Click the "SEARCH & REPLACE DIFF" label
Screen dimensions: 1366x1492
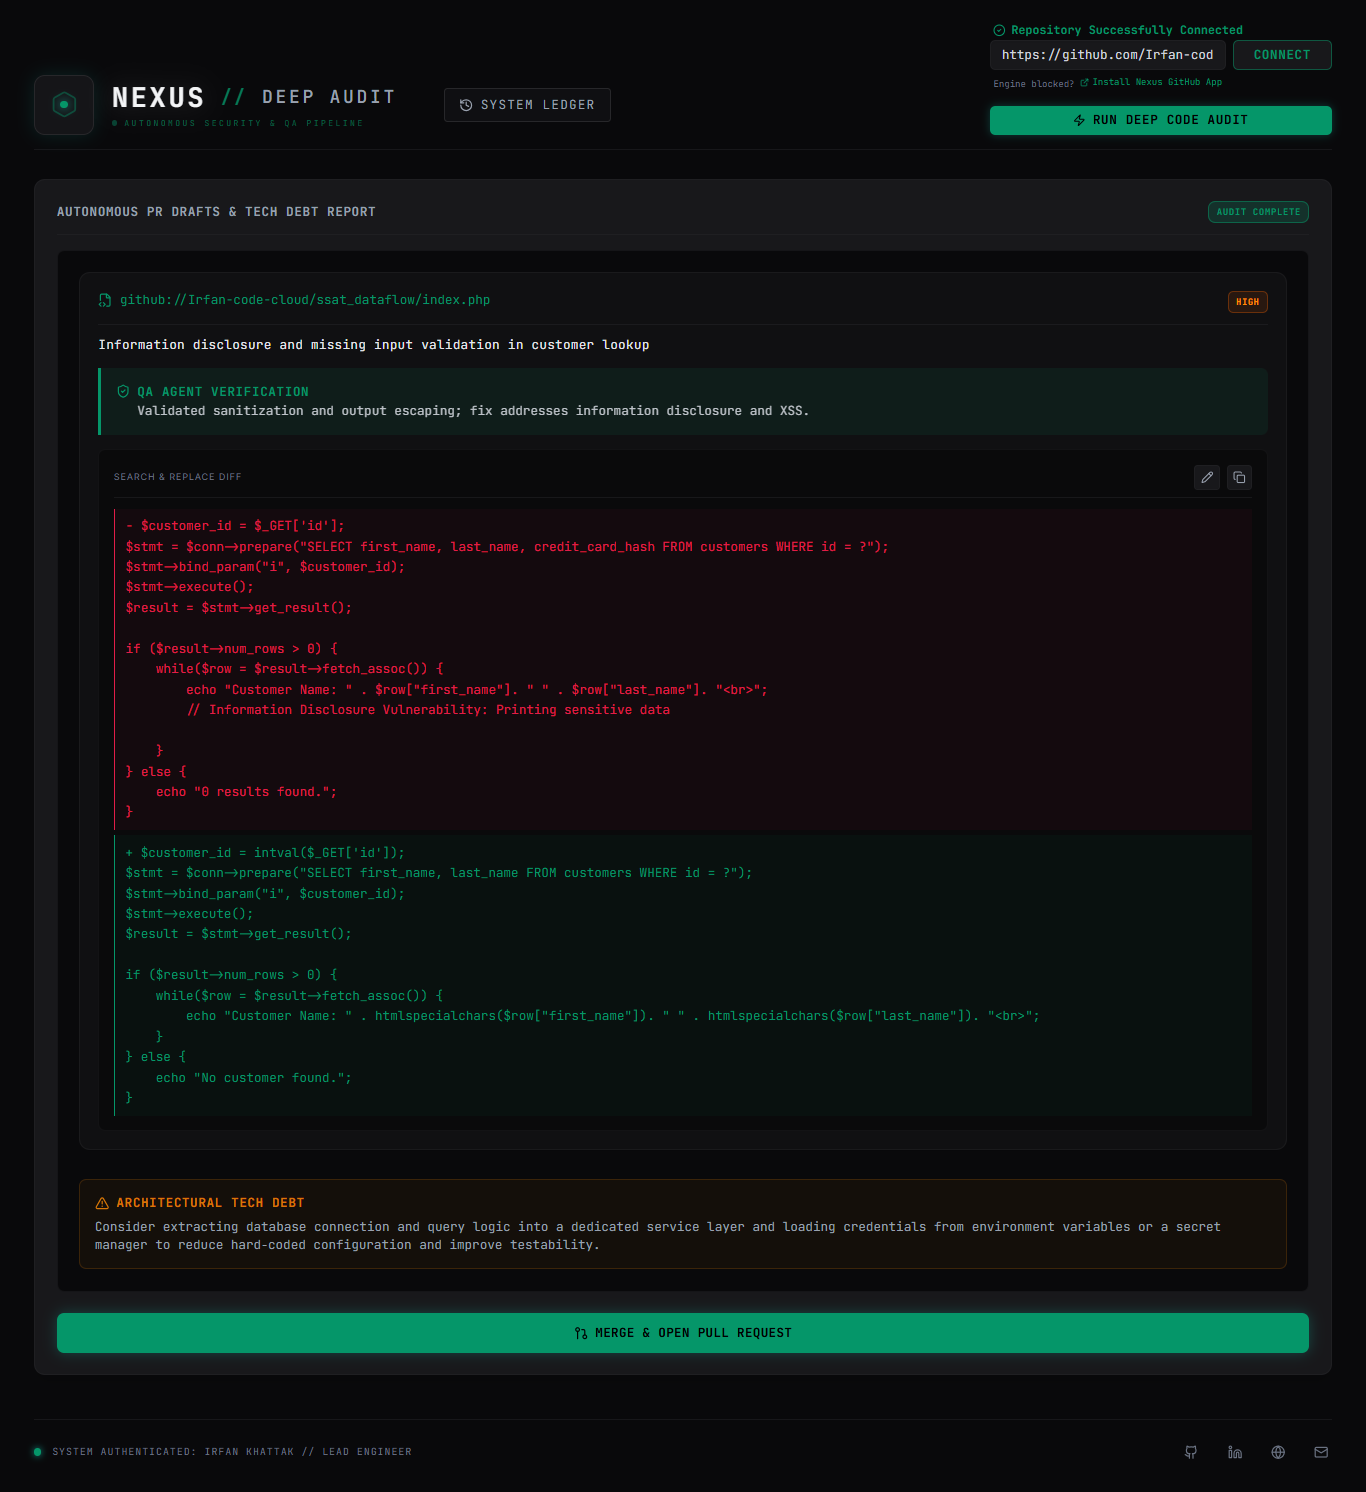[x=177, y=477]
